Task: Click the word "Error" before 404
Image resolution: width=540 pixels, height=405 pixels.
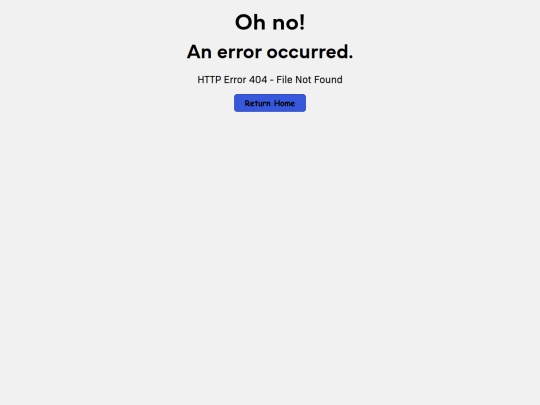Action: coord(235,80)
